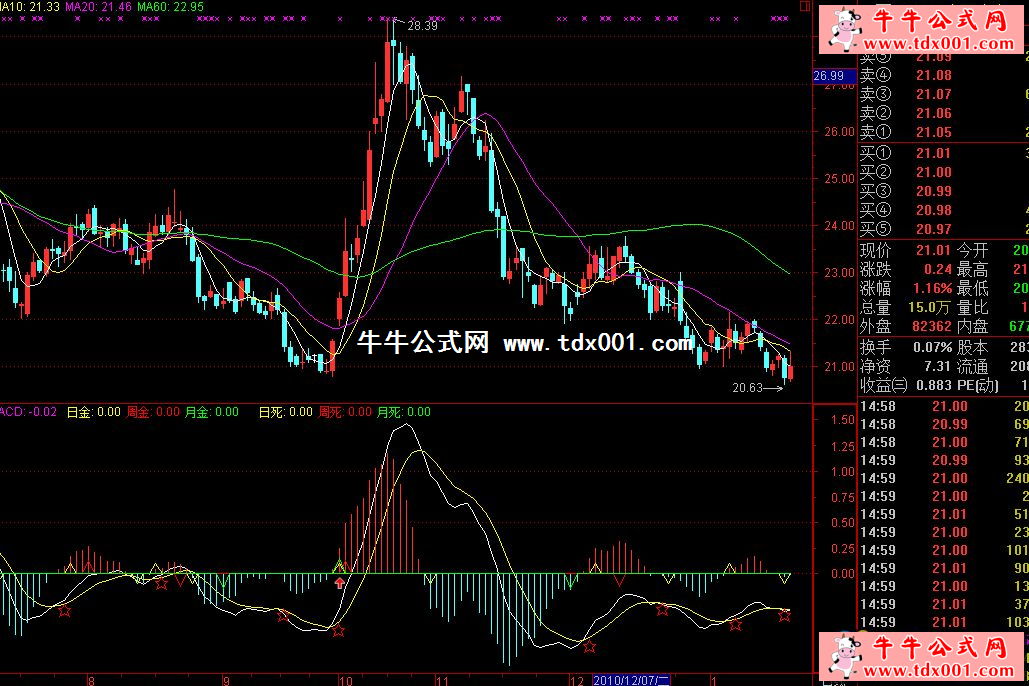Click the blue 26.99 cursor price tag
Image resolution: width=1029 pixels, height=686 pixels.
click(834, 76)
